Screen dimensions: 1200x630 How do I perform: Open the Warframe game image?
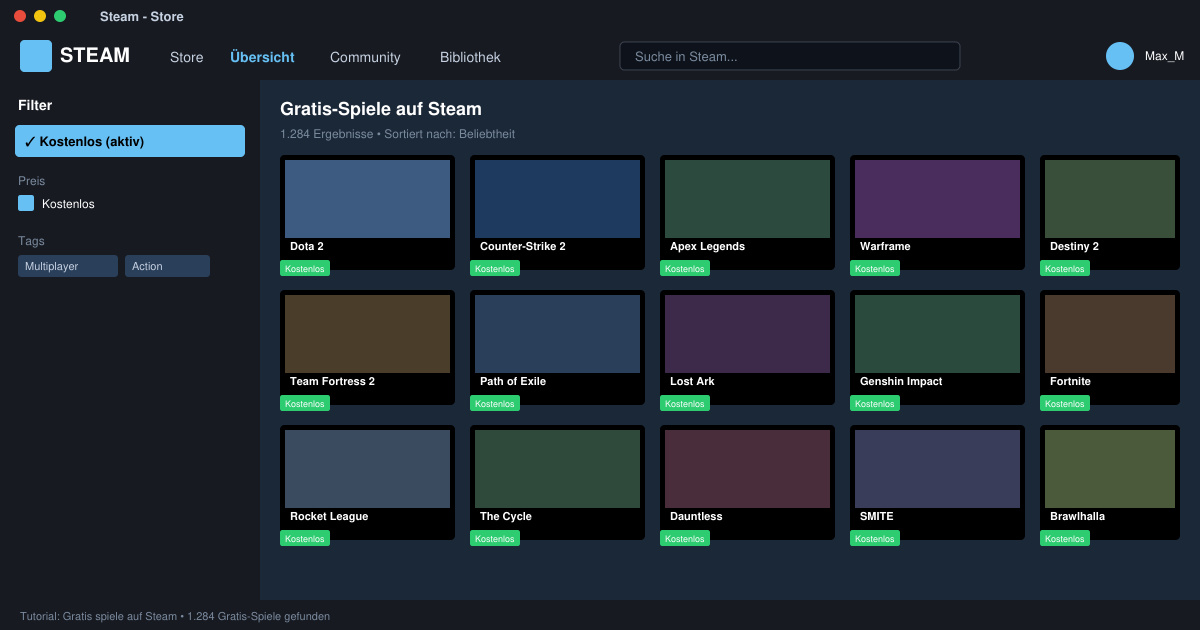[937, 199]
